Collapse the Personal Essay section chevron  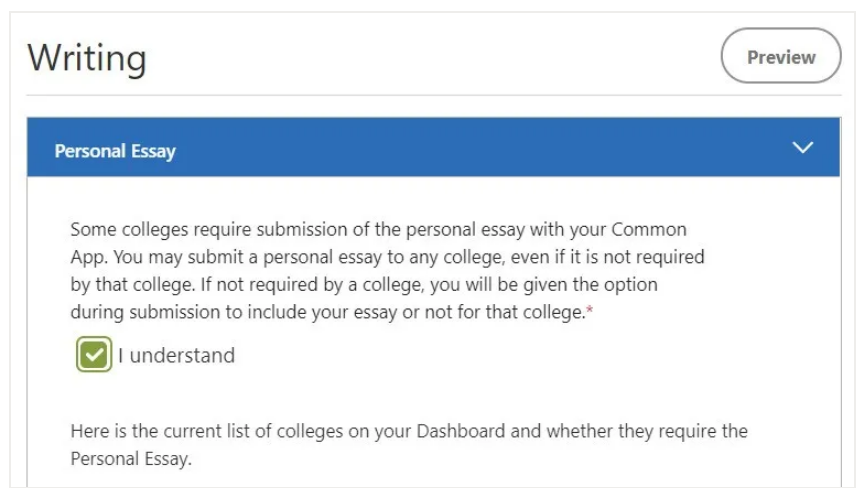802,147
